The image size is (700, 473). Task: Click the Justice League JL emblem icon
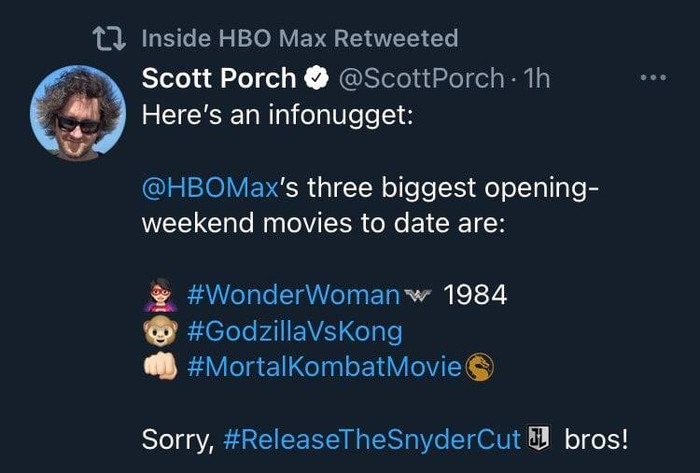click(x=540, y=438)
